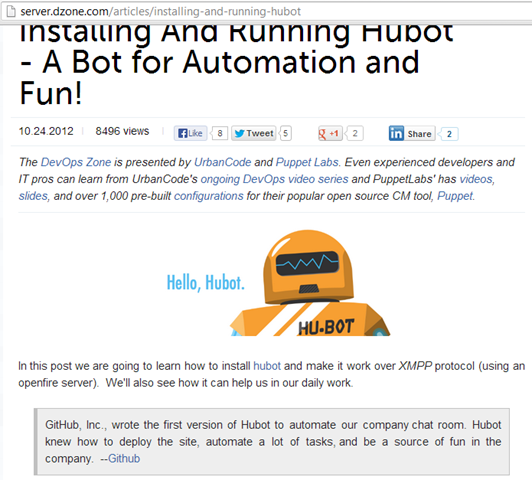Image resolution: width=532 pixels, height=480 pixels.
Task: Click the Google plus count showing 2
Action: [x=355, y=133]
